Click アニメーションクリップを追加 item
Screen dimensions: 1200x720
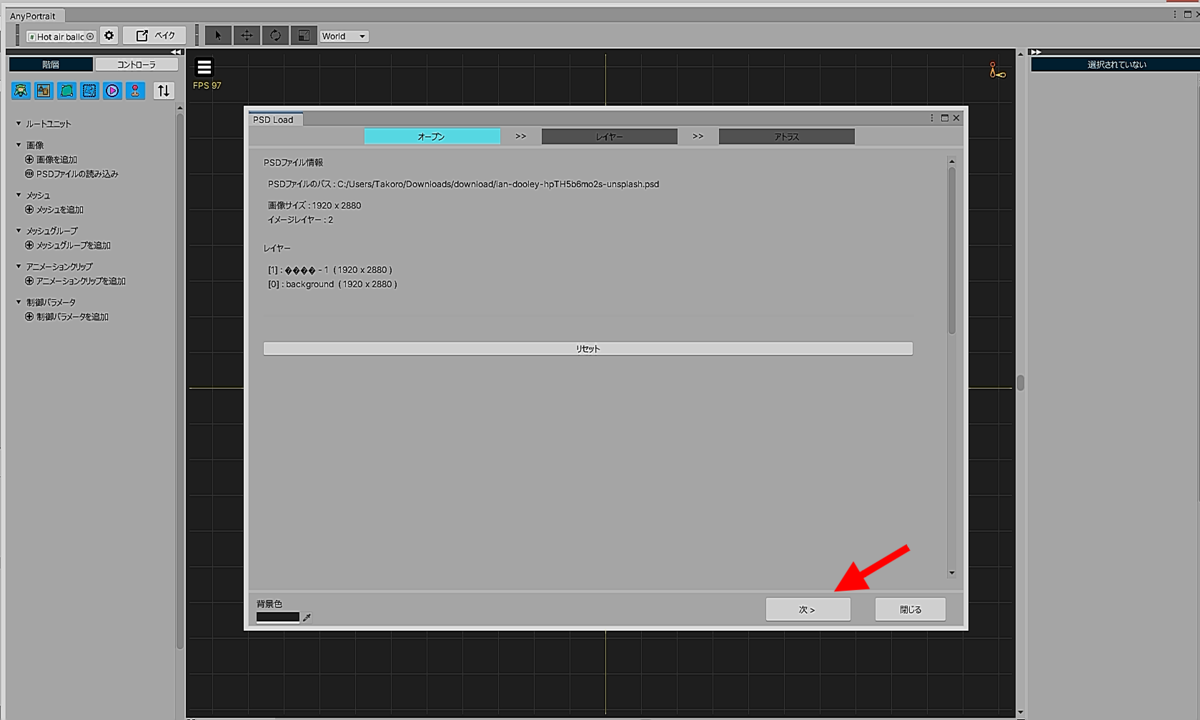pos(76,281)
